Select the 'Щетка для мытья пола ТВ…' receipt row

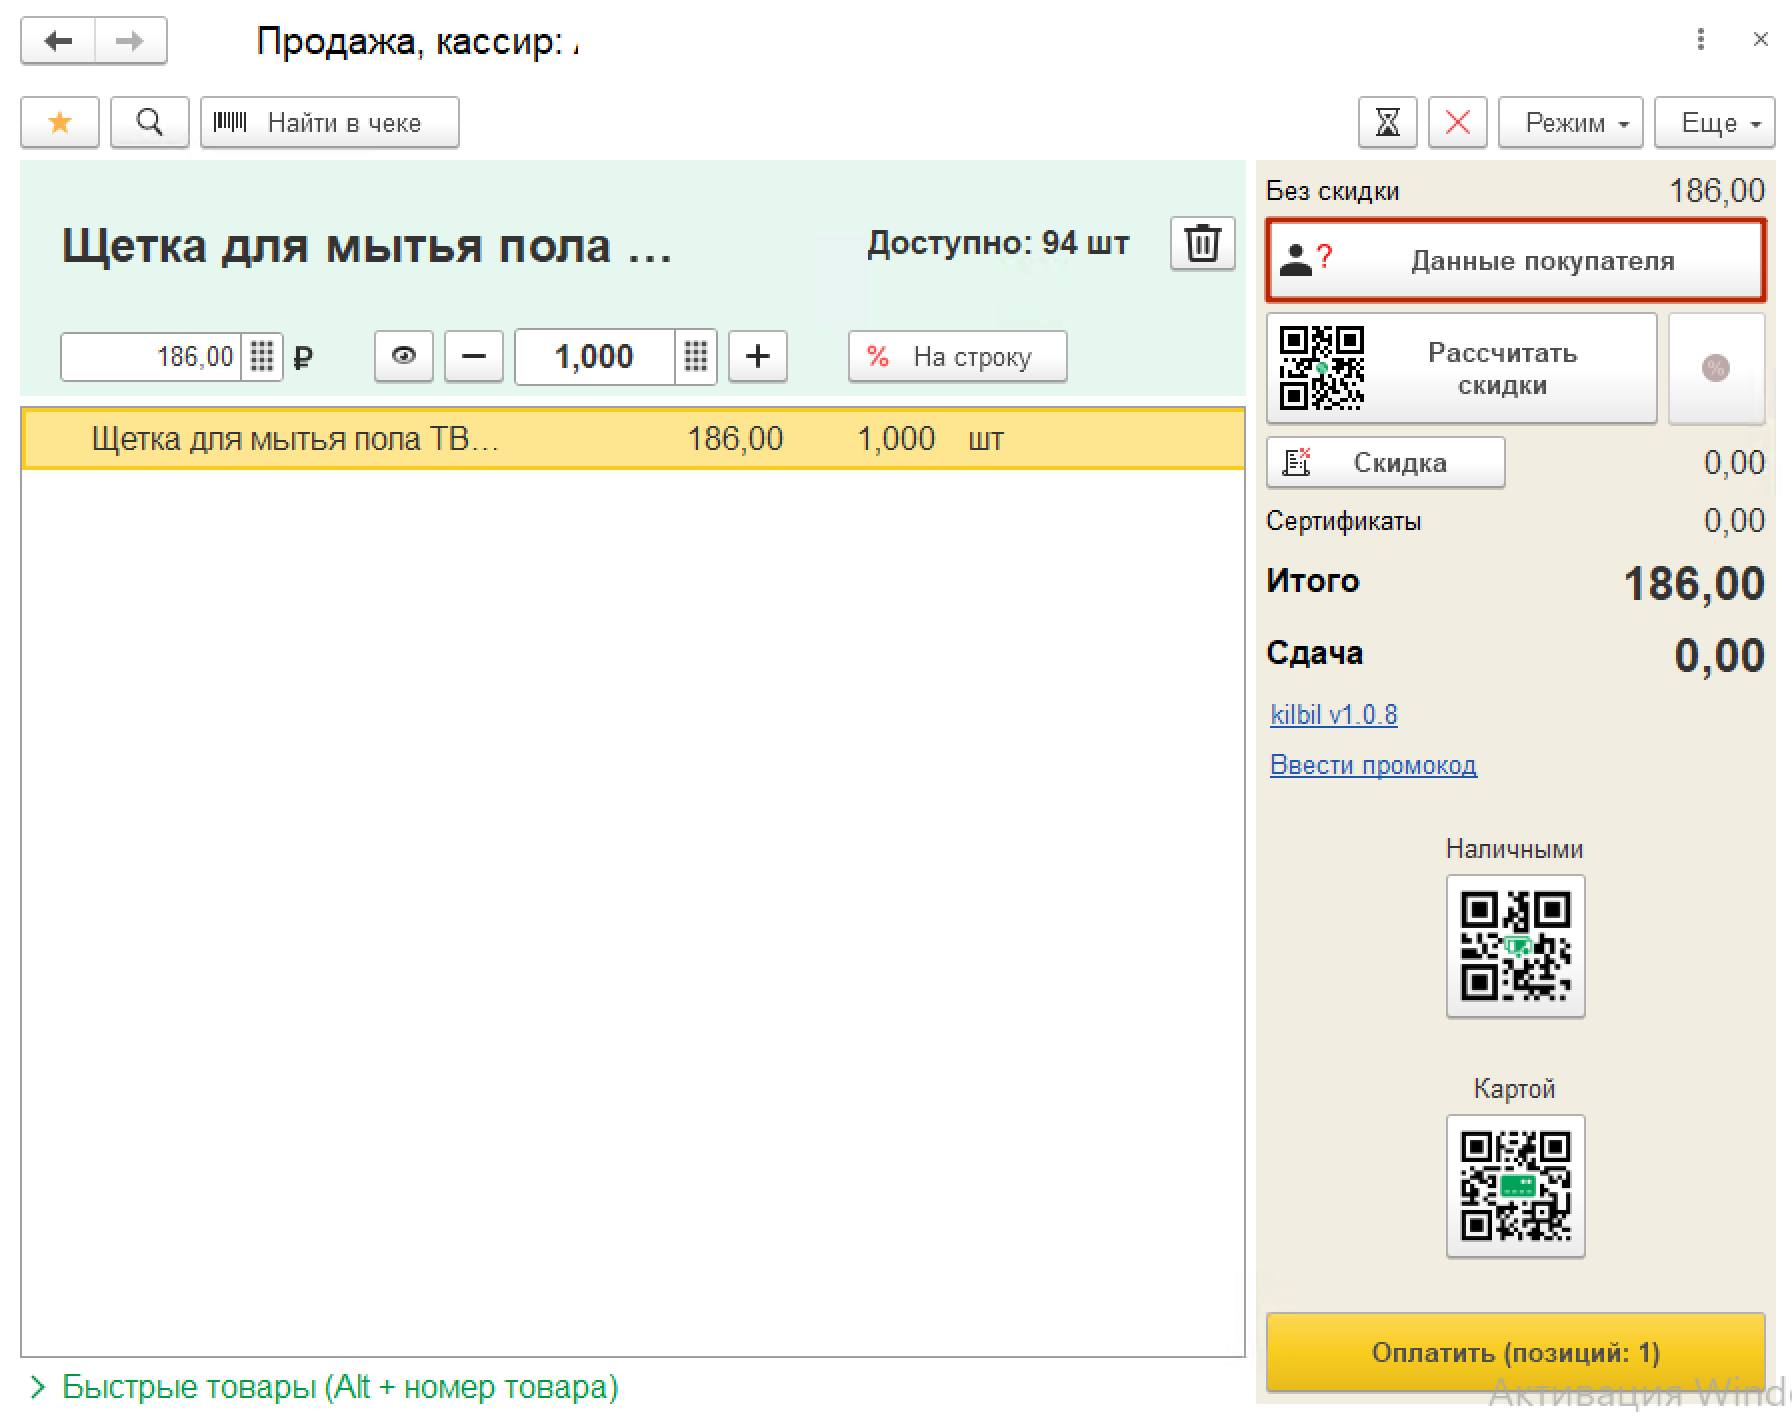coord(633,439)
